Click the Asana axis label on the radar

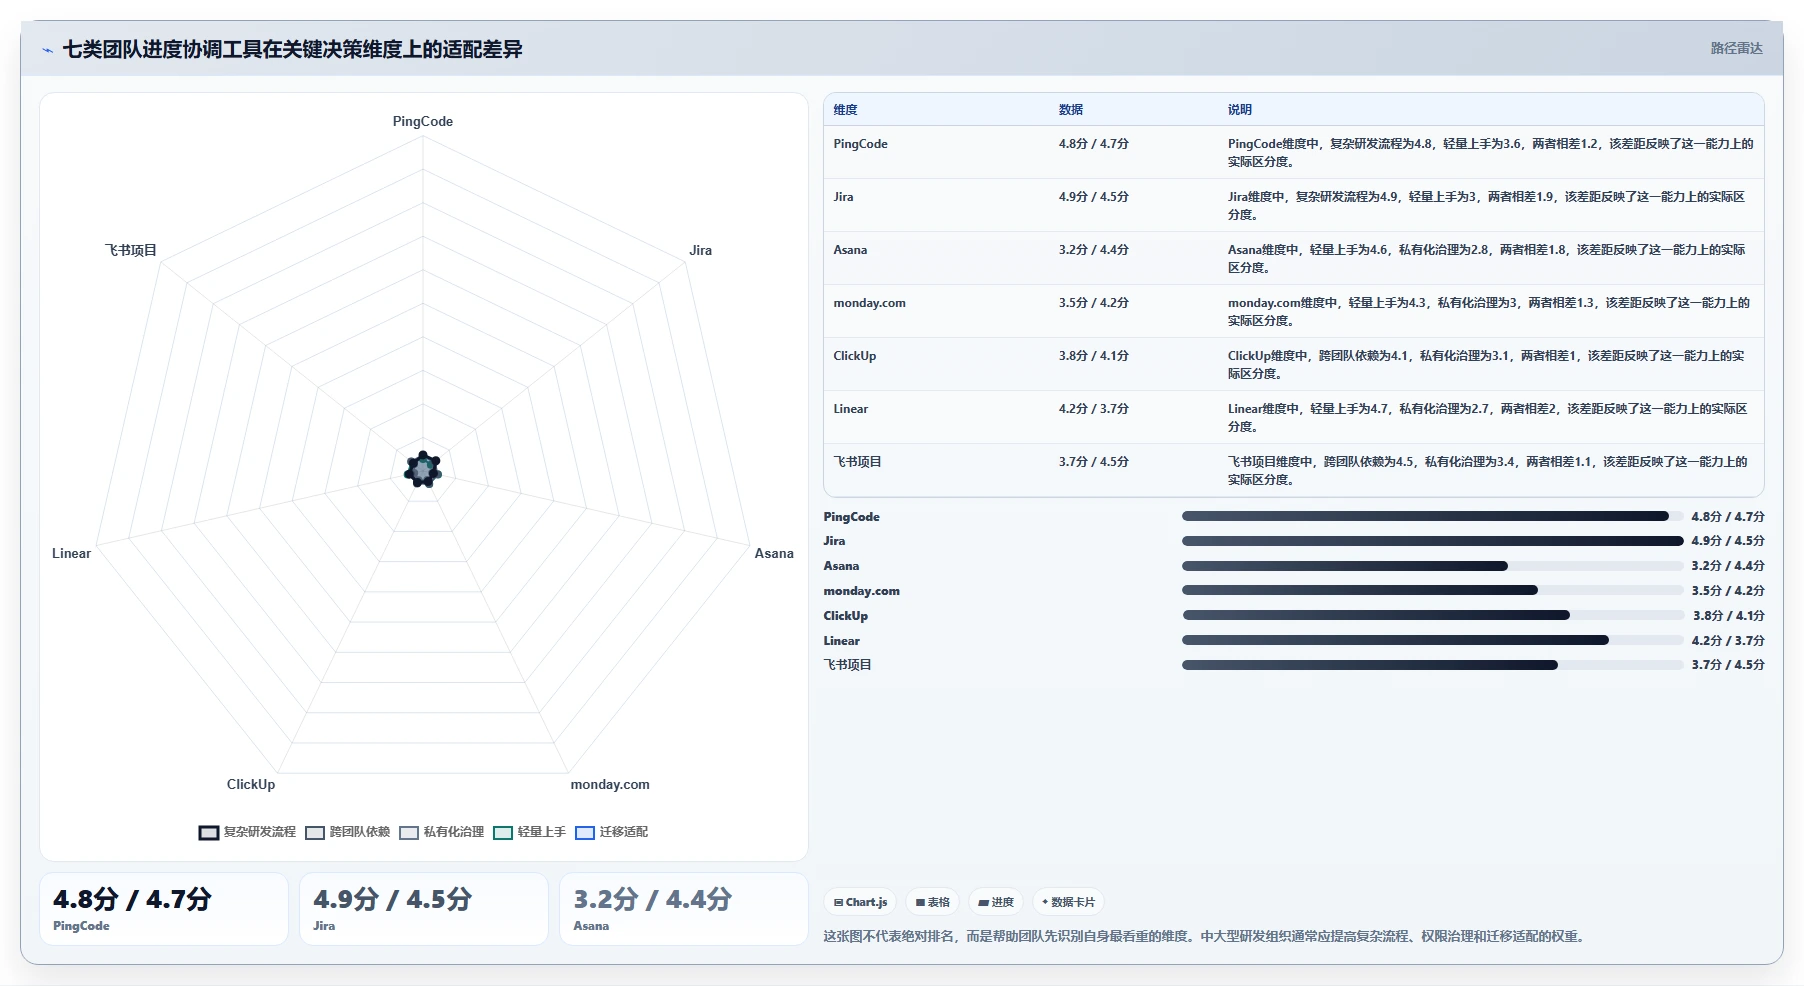[x=774, y=553]
